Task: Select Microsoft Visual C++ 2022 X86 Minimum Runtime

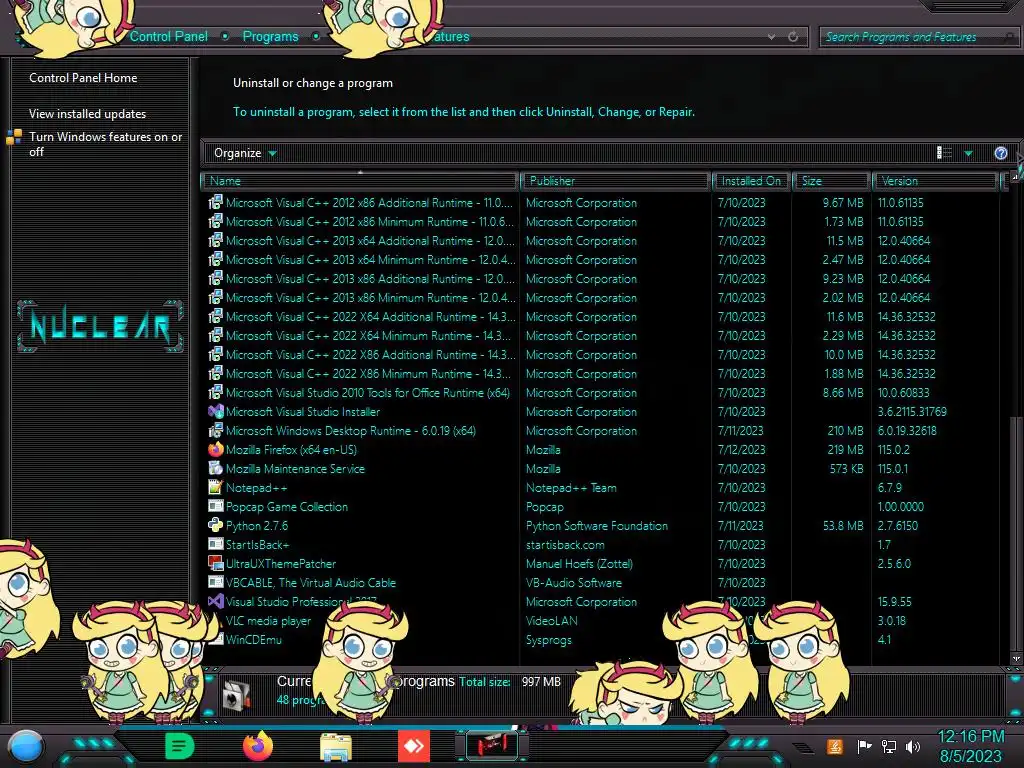Action: [368, 374]
